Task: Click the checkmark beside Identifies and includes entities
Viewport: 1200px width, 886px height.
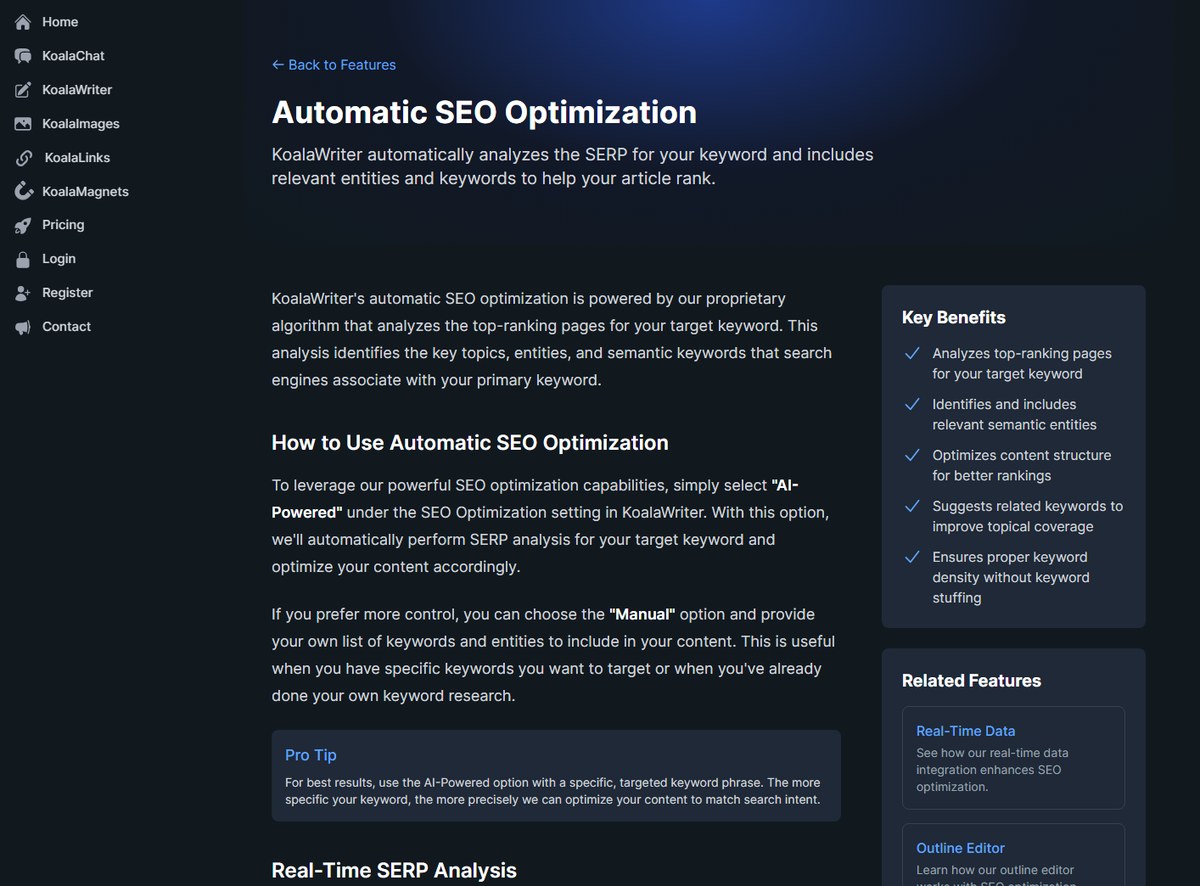Action: 912,404
